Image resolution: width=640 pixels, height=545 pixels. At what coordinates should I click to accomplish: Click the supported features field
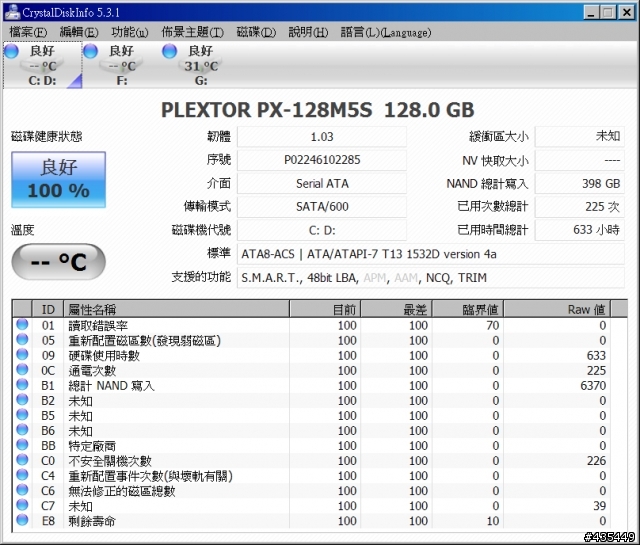click(x=431, y=278)
